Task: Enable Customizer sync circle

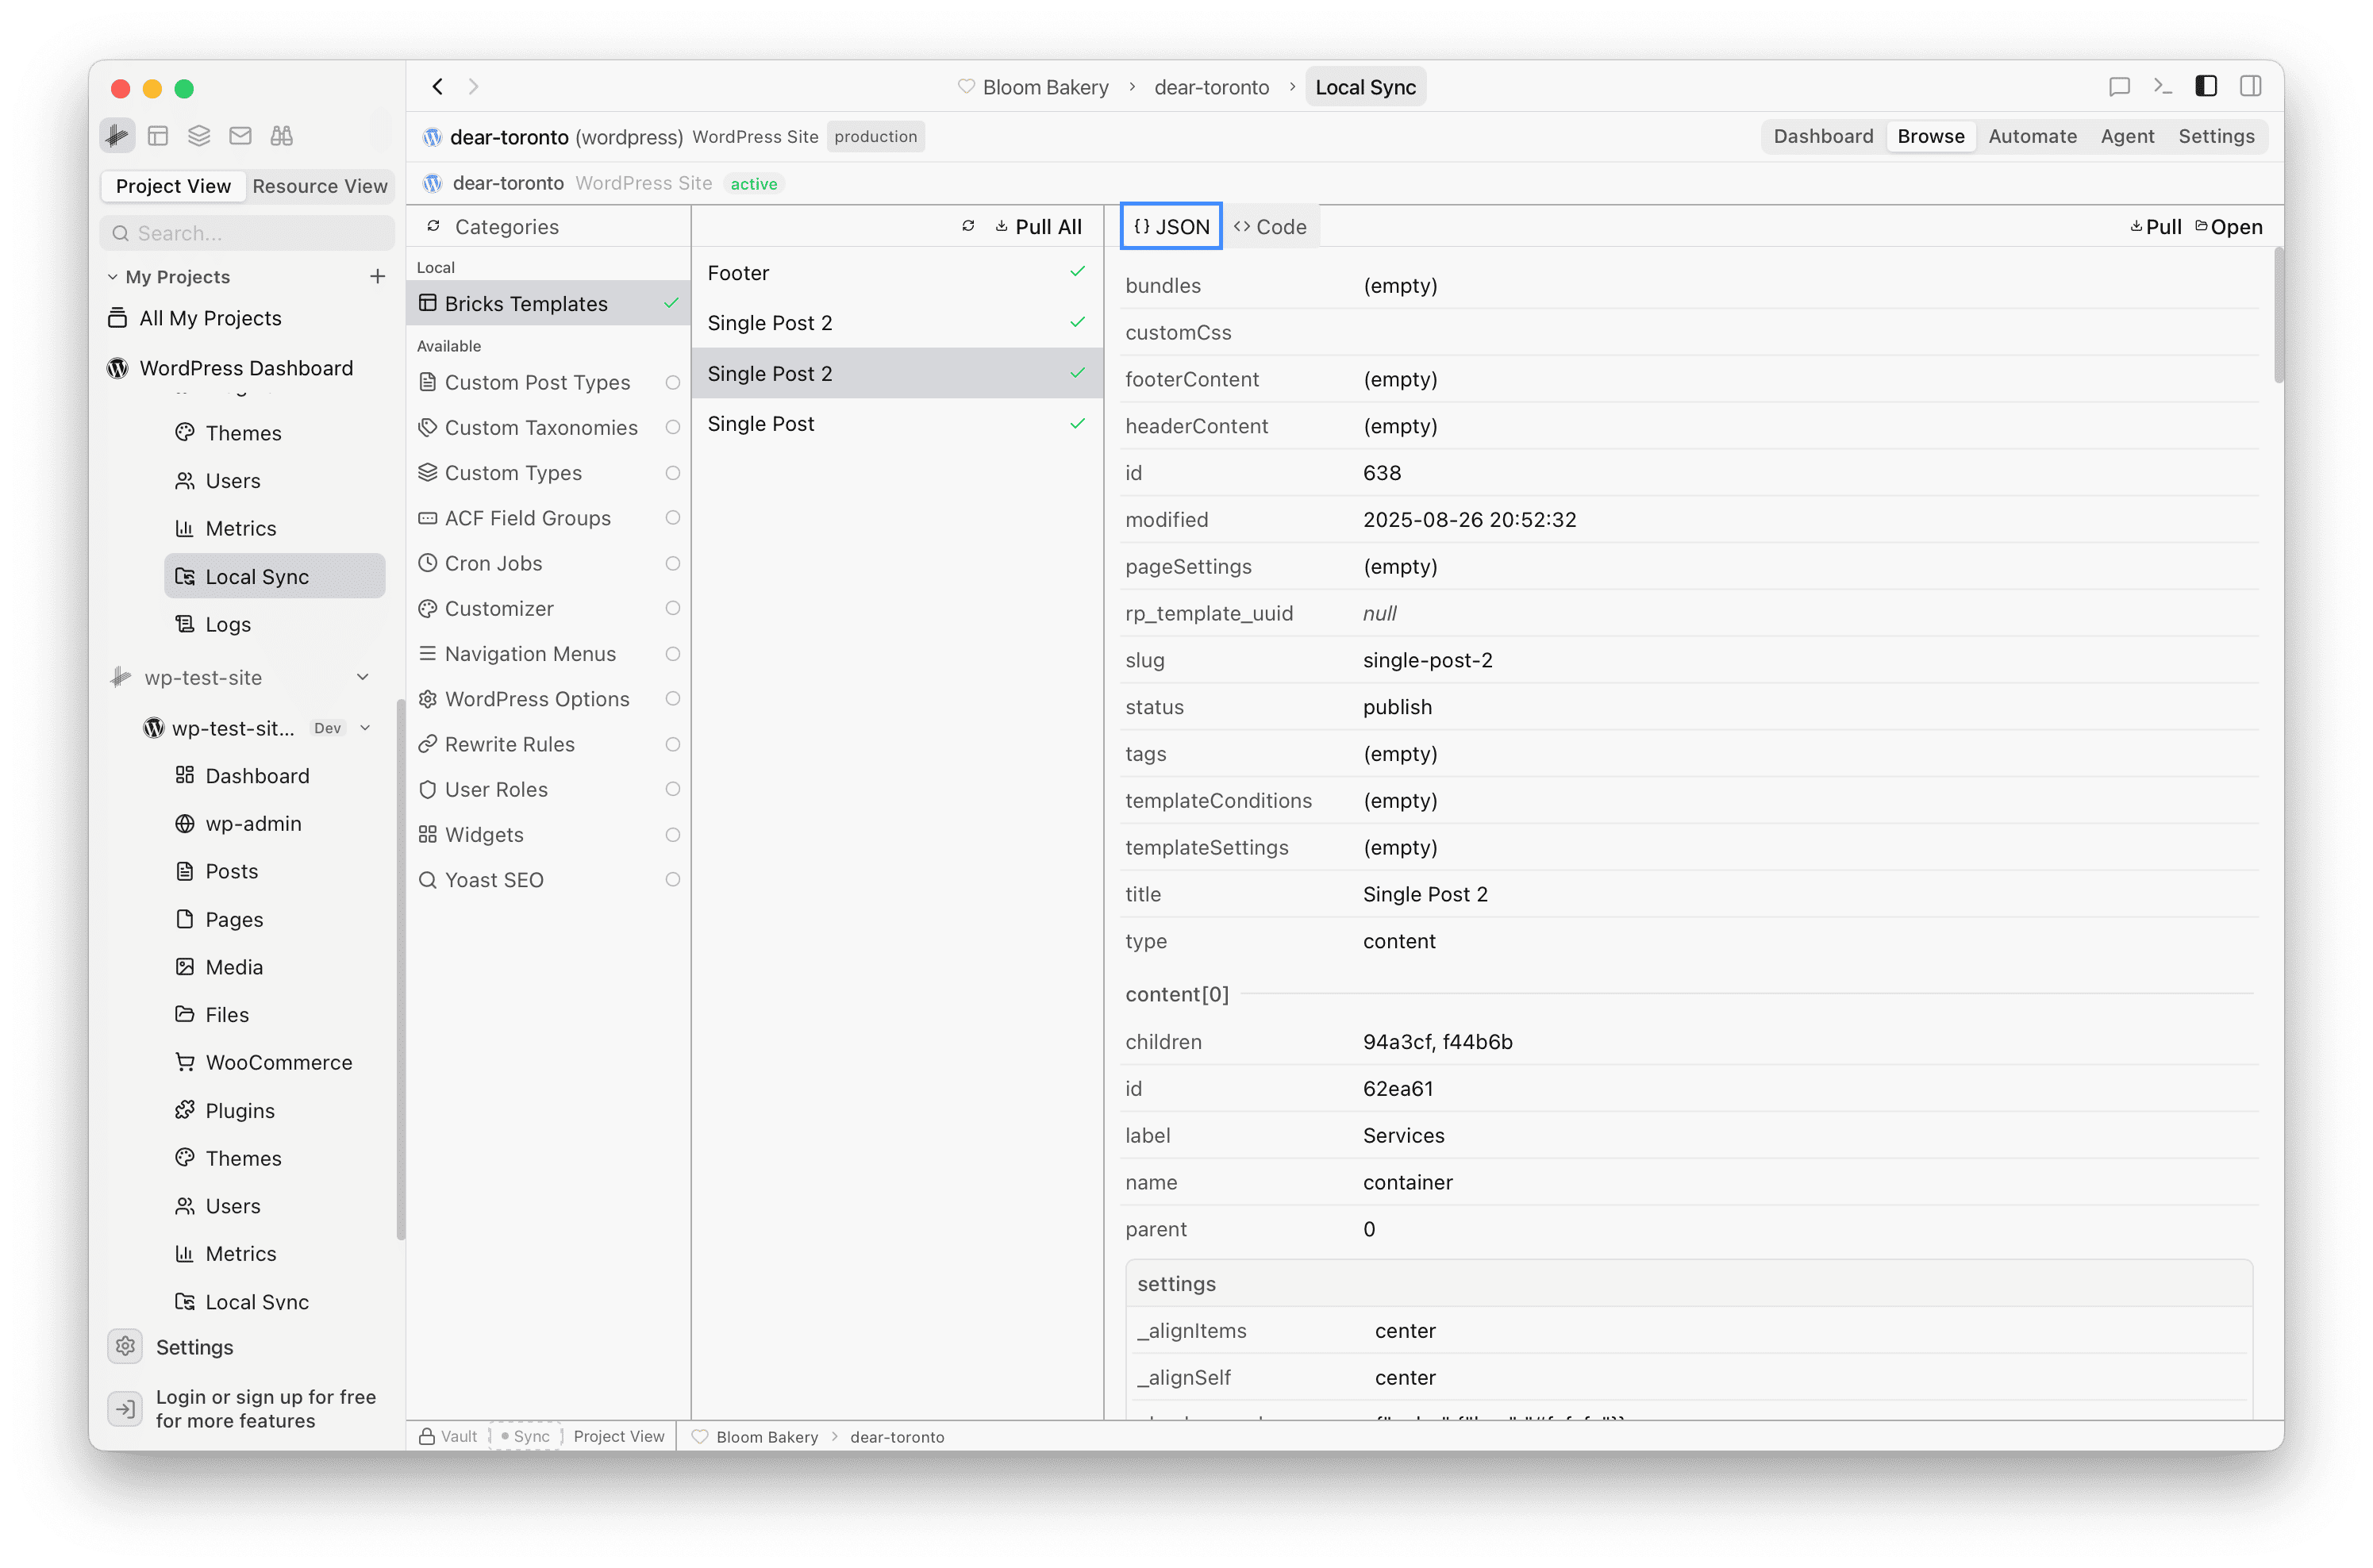Action: (x=673, y=608)
